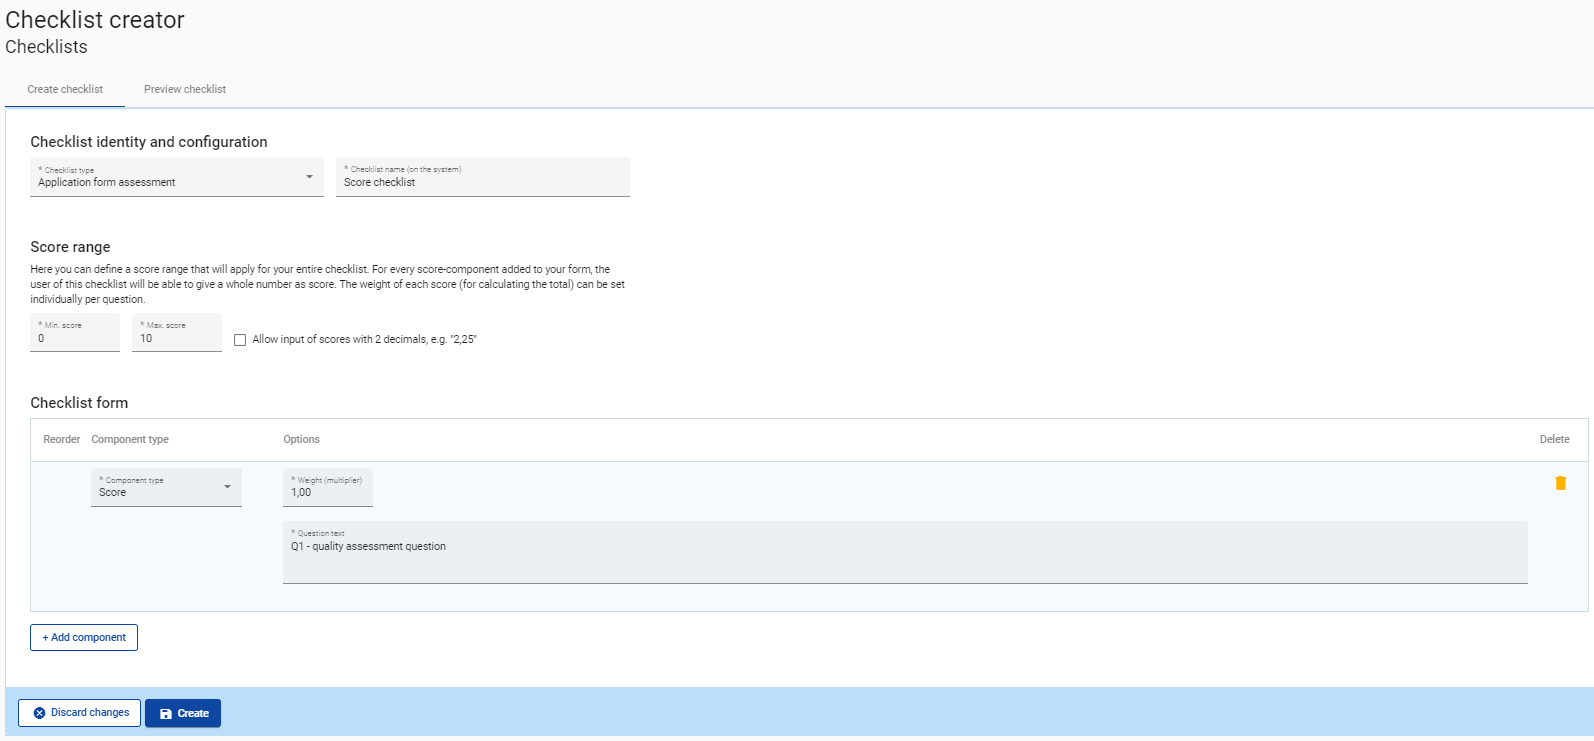Select the Create checklist tab
Screen dimensions: 1594x741
pyautogui.click(x=65, y=89)
